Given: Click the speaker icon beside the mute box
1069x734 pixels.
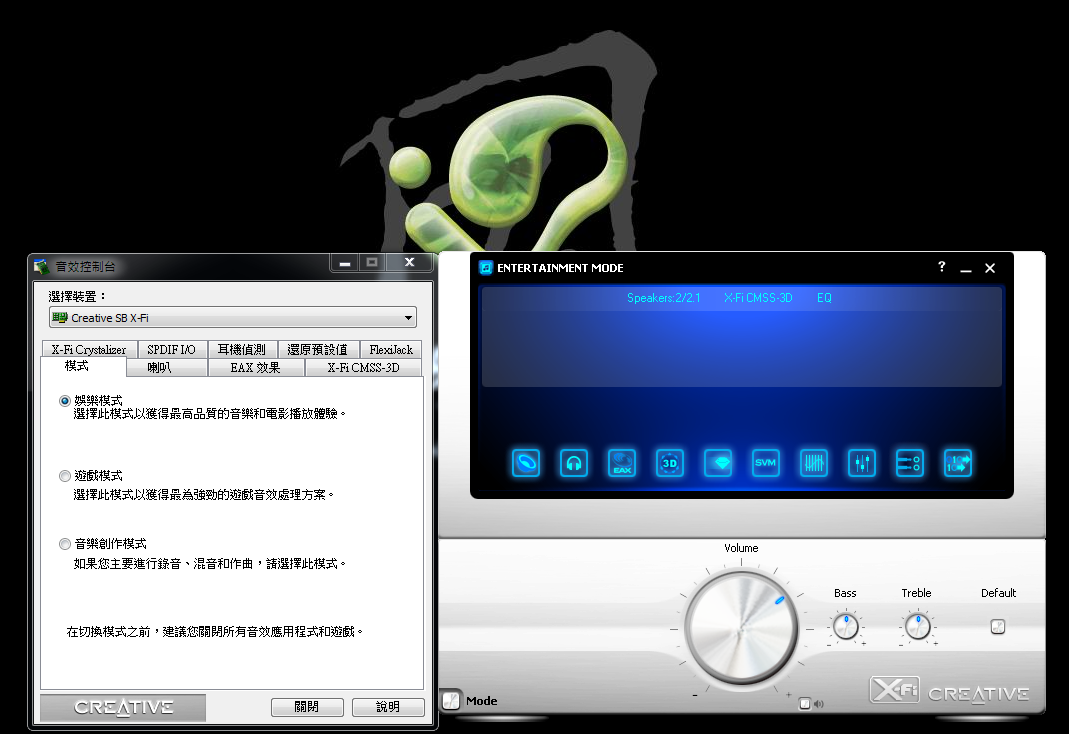Looking at the screenshot, I should 819,704.
